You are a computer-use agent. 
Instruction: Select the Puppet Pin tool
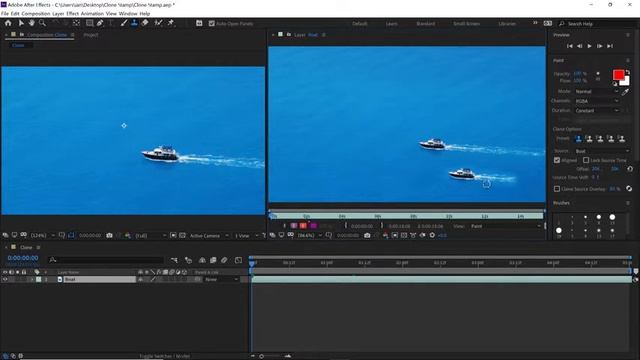pyautogui.click(x=171, y=23)
